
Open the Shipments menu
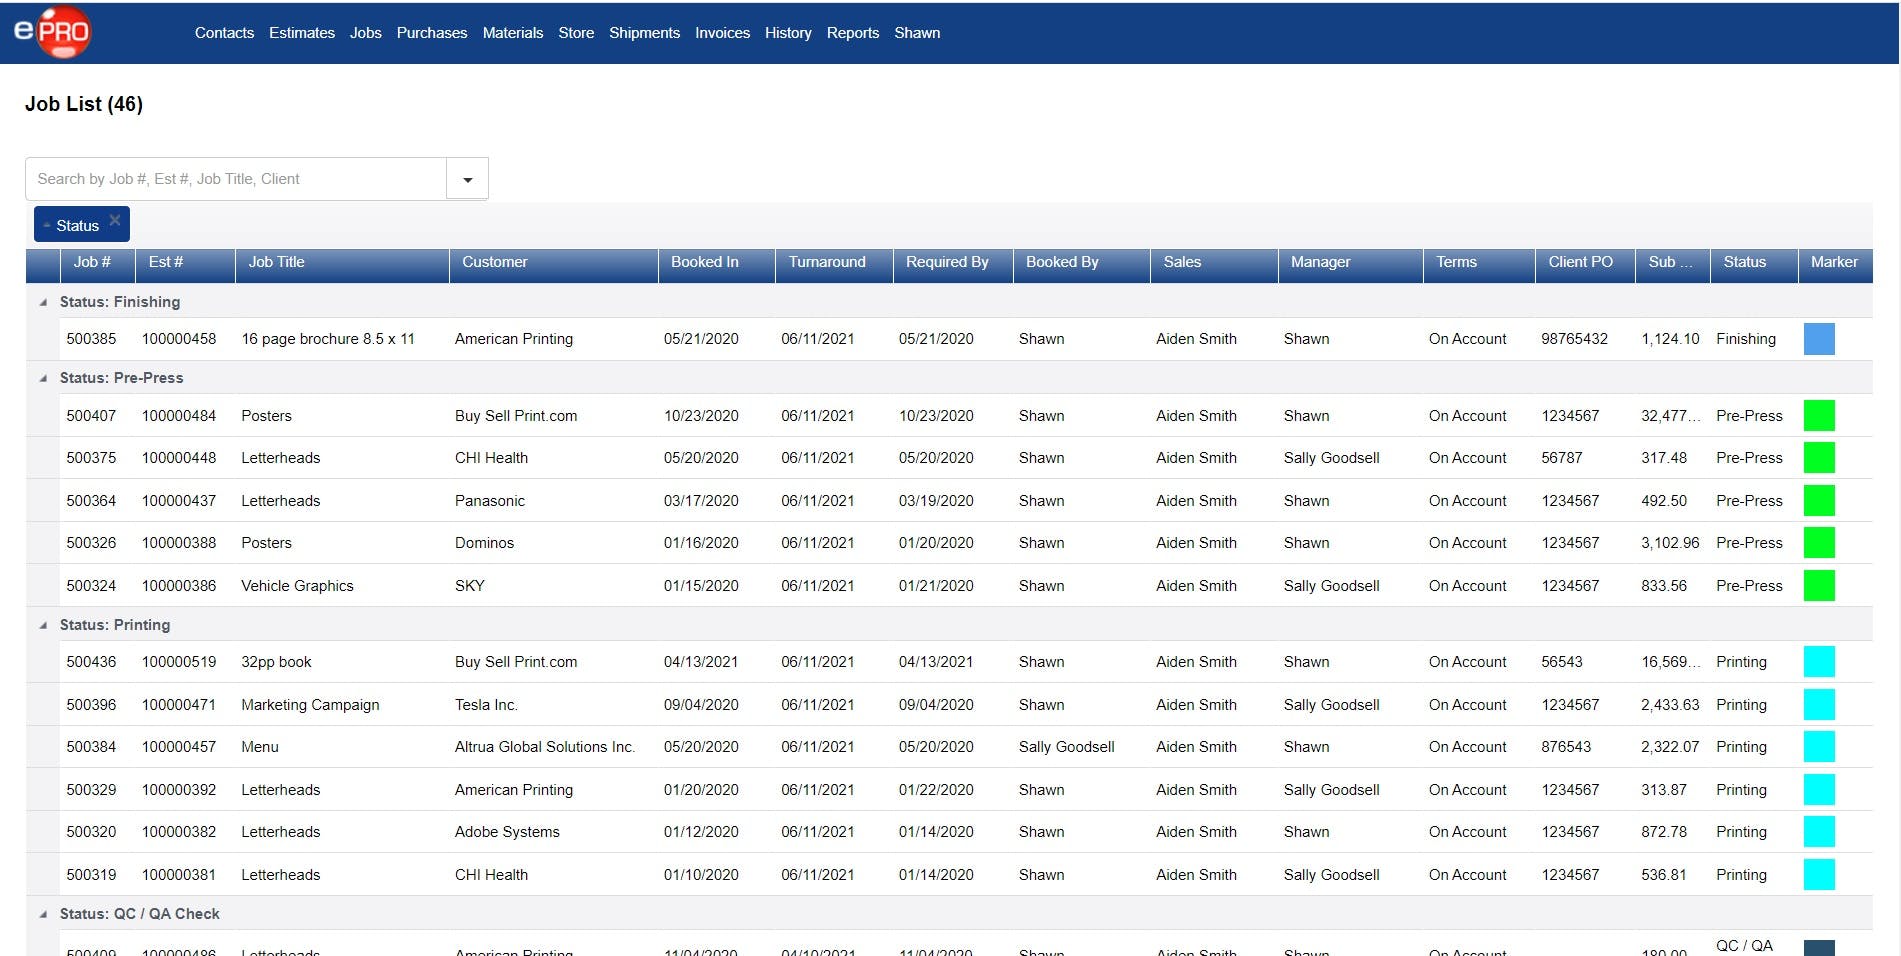(x=644, y=33)
